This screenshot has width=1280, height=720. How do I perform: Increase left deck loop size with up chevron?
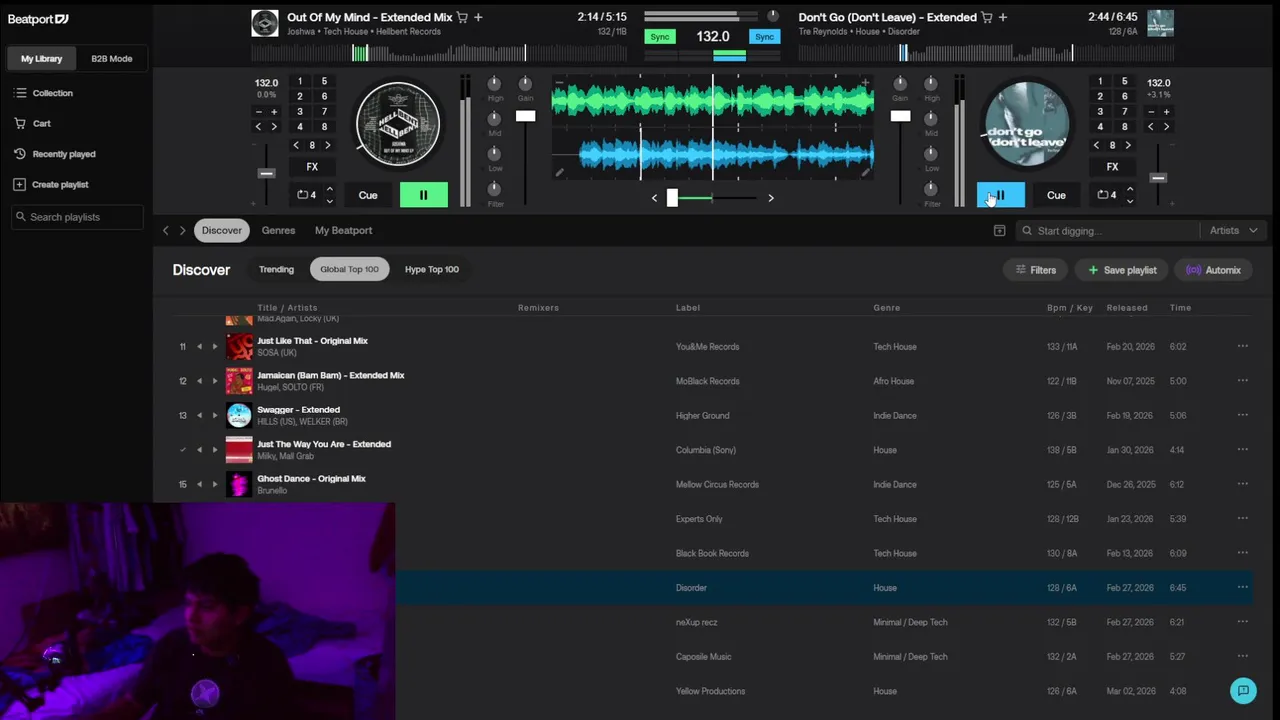coord(330,189)
